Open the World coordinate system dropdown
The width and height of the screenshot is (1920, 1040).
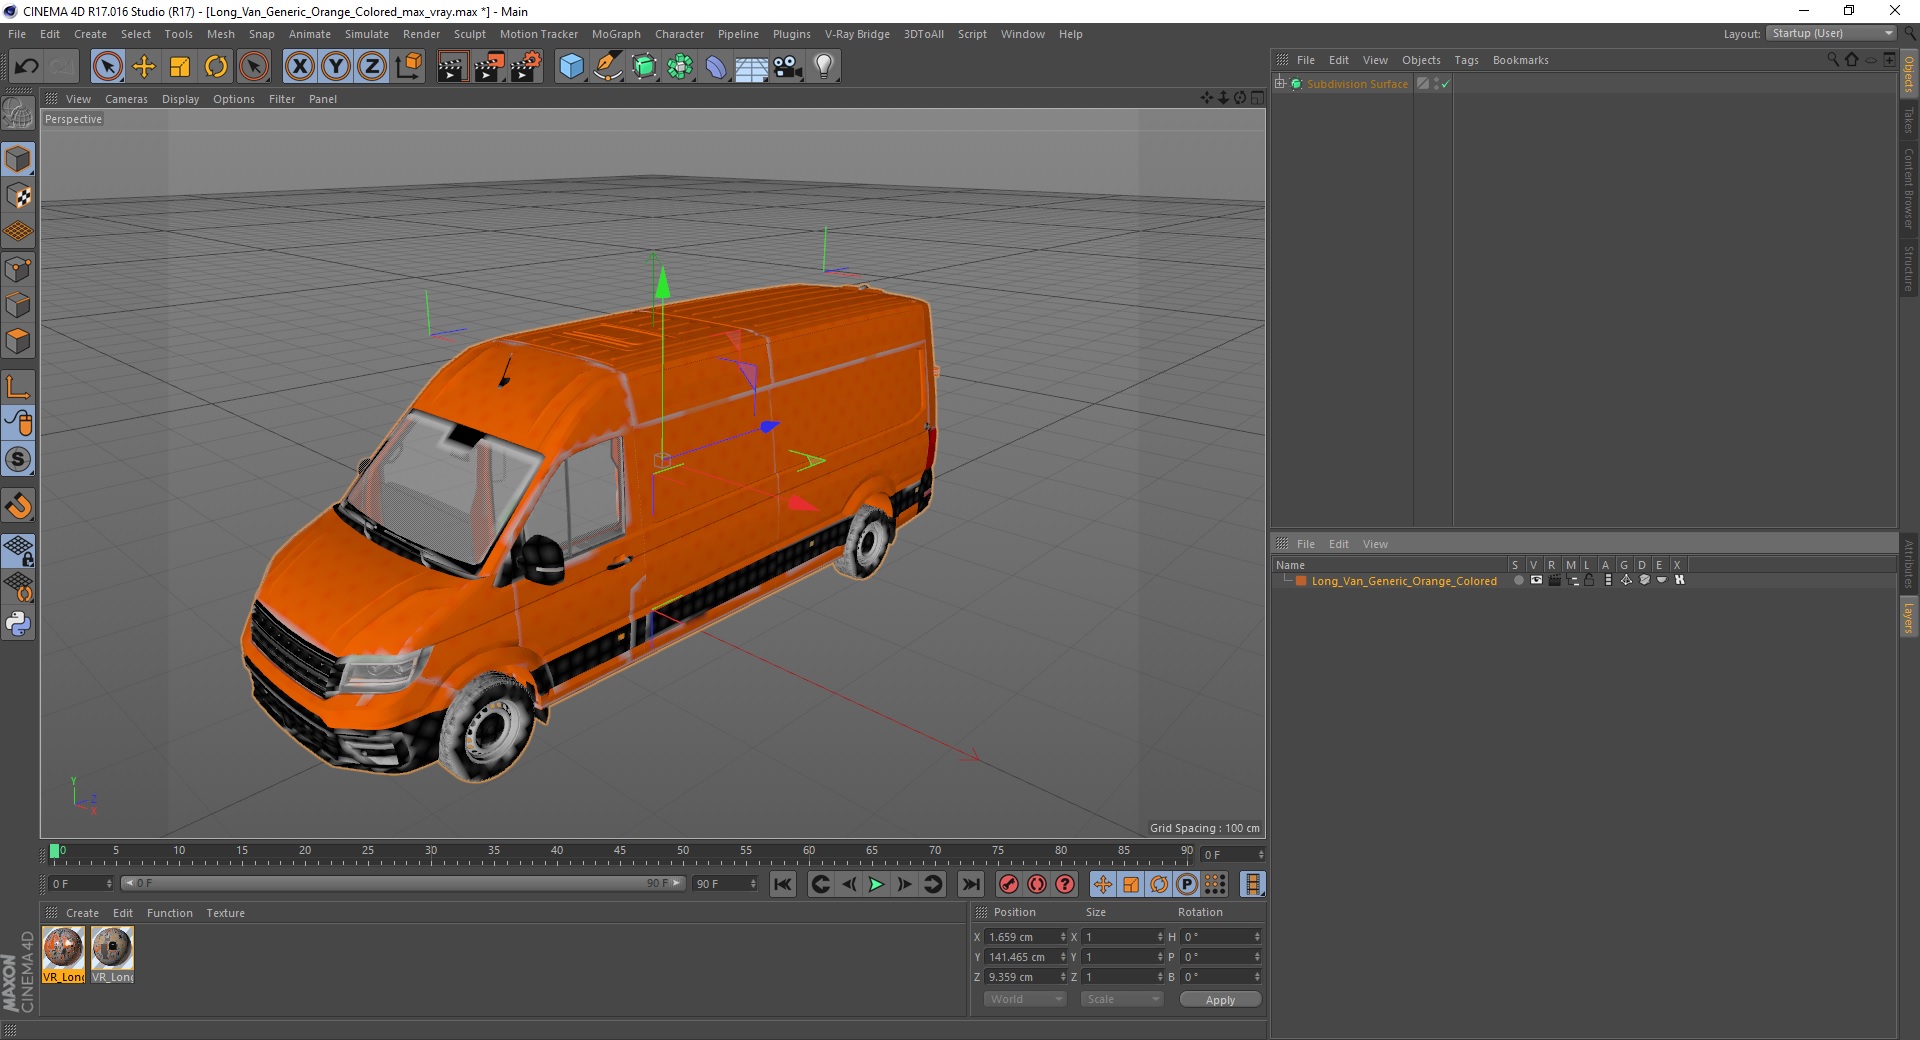tap(1025, 999)
